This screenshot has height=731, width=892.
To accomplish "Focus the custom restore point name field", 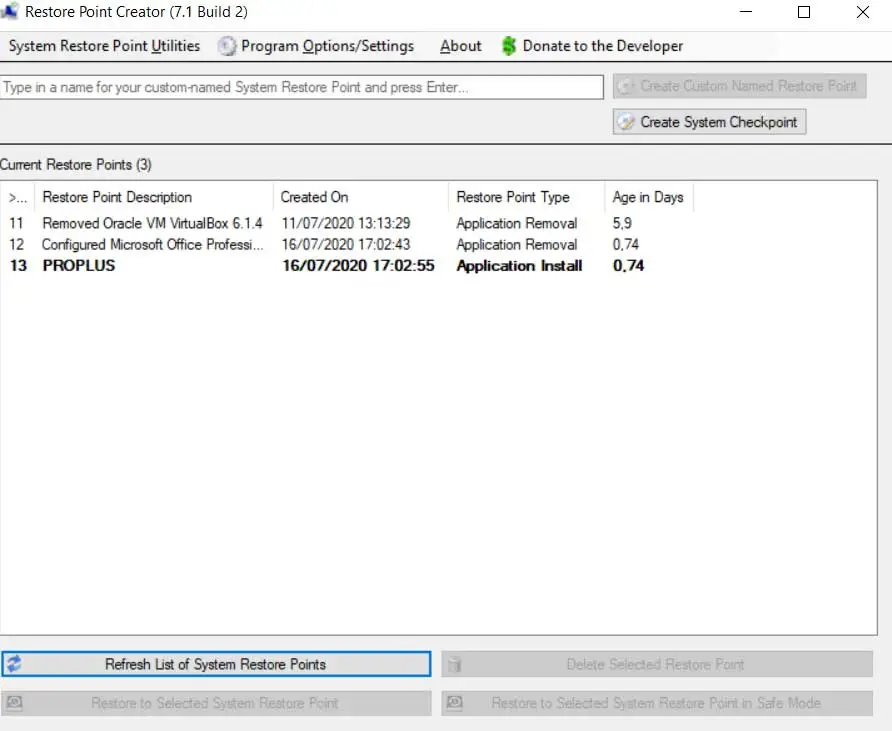I will coord(302,87).
